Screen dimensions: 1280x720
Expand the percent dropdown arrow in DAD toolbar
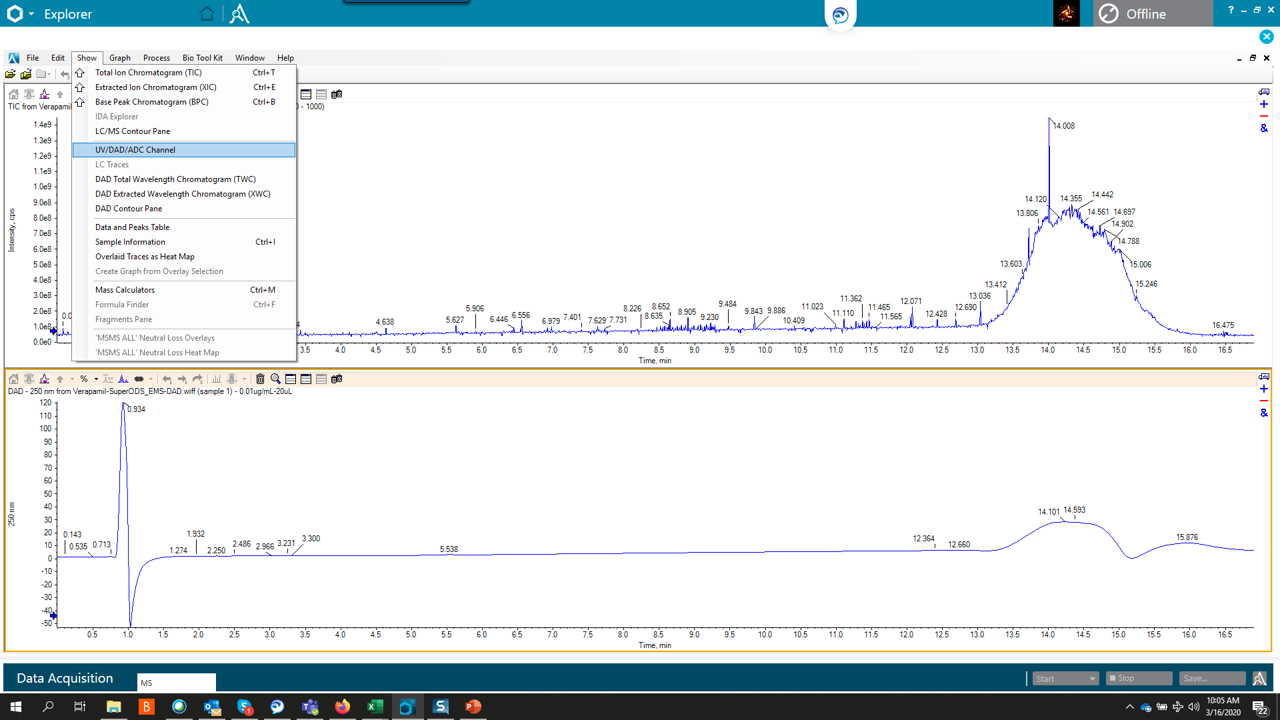[x=96, y=379]
